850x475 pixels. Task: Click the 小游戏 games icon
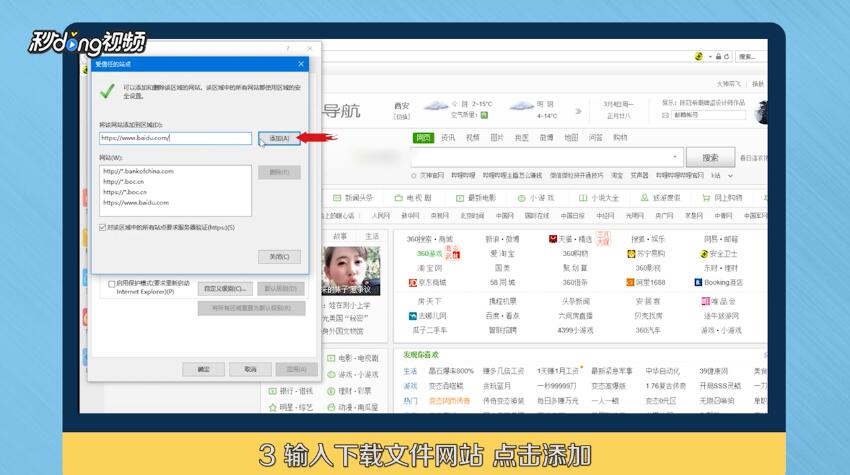pyautogui.click(x=521, y=198)
